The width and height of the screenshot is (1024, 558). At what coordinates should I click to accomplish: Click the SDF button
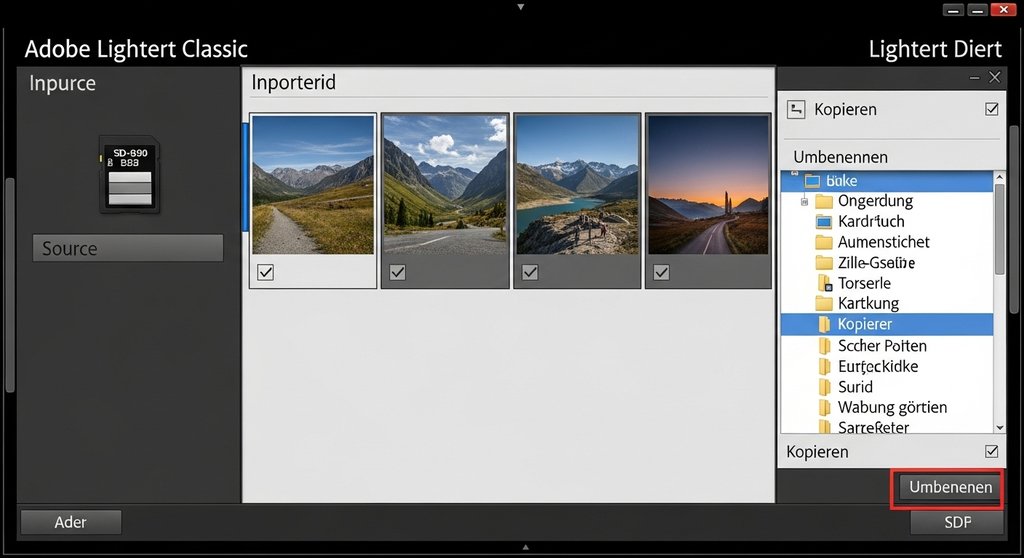tap(957, 522)
